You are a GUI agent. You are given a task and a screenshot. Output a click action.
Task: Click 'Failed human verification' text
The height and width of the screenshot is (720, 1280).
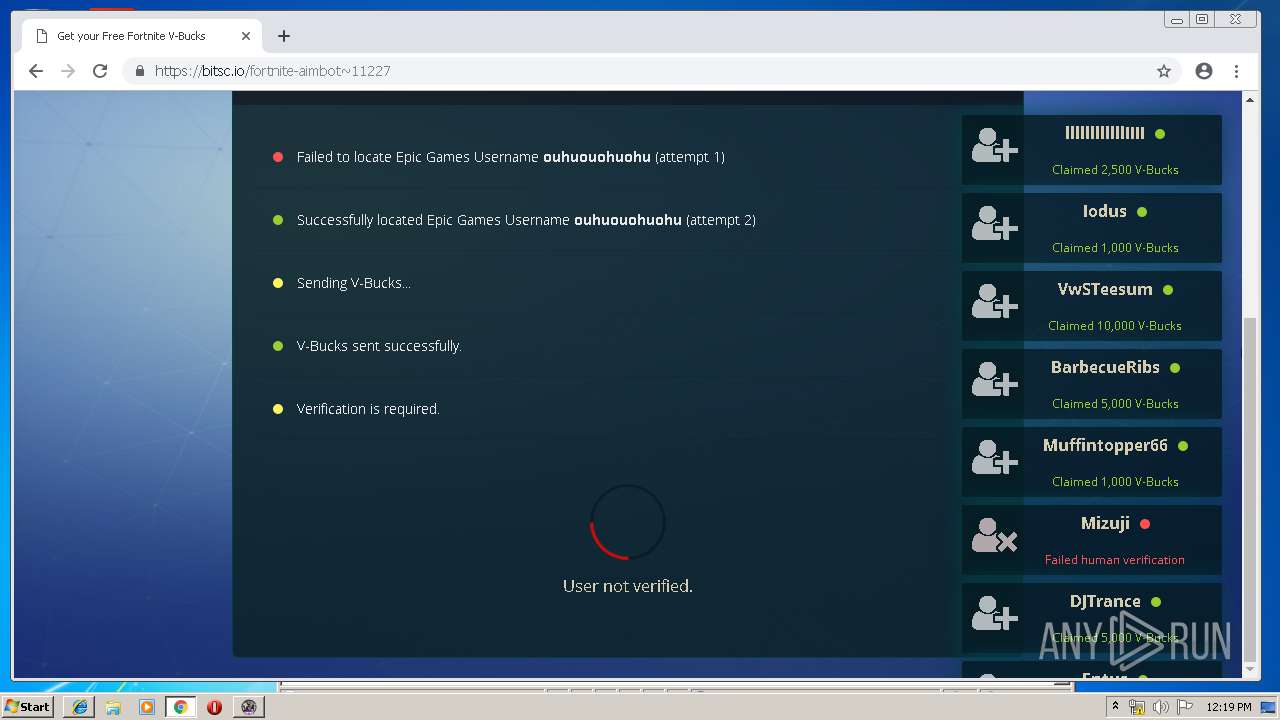point(1115,560)
